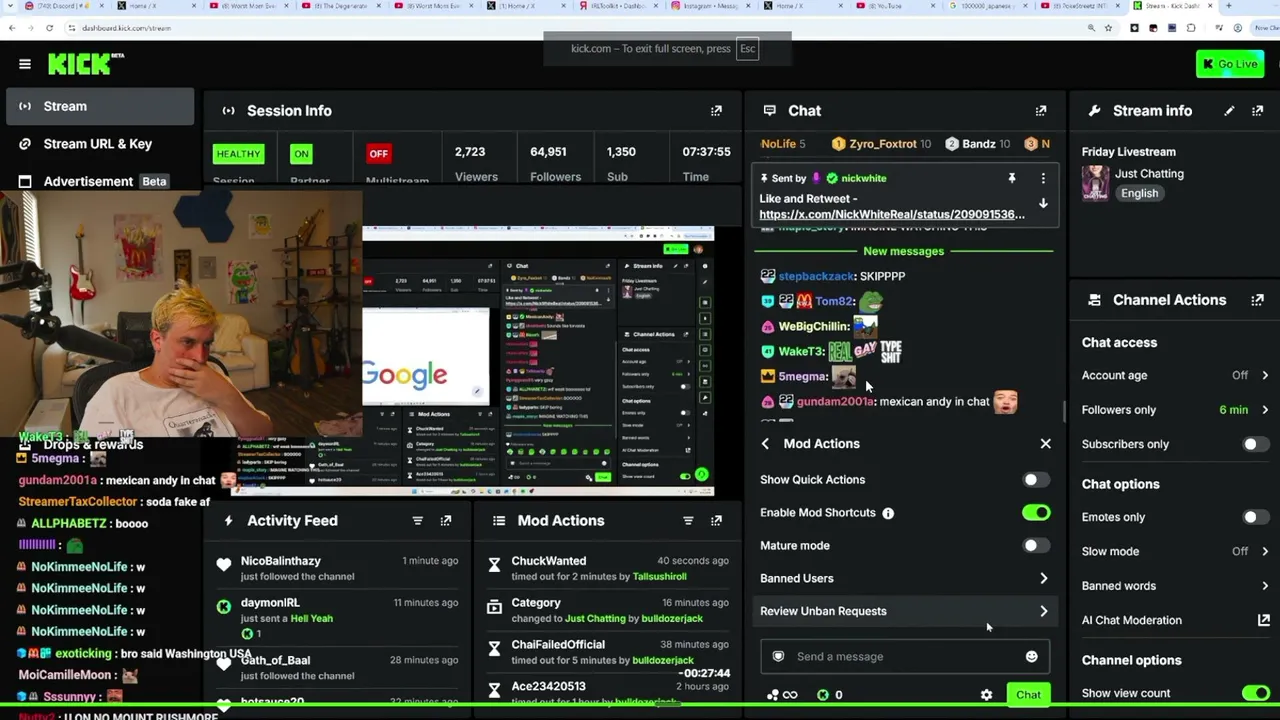Click the Just Chatting category thumbnail
This screenshot has width=1280, height=720.
(1096, 183)
